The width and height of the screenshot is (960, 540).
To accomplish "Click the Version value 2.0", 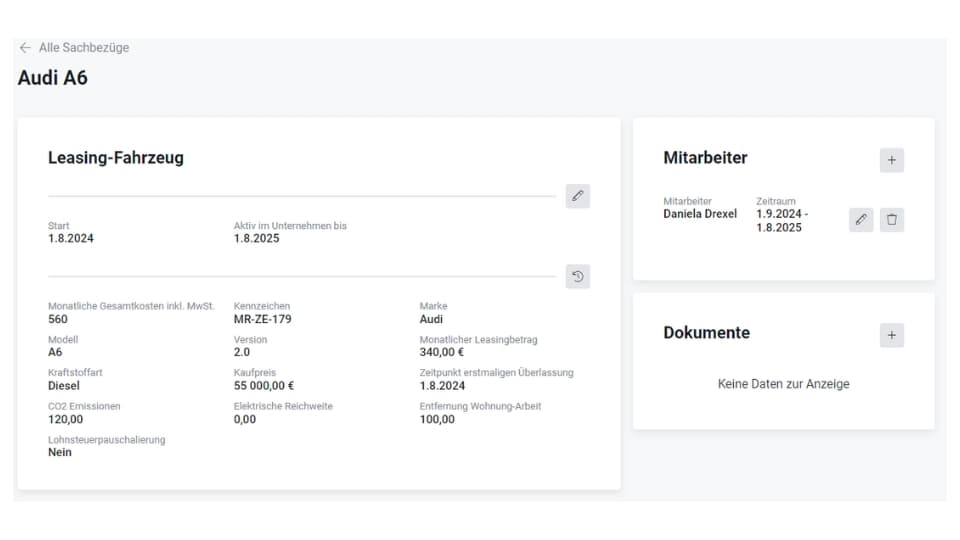I will [242, 352].
